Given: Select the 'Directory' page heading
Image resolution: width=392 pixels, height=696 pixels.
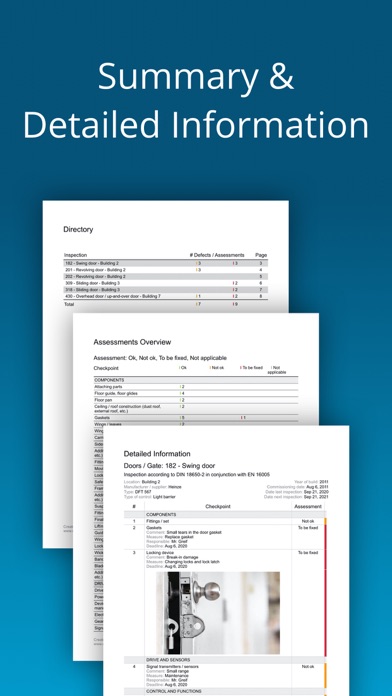Looking at the screenshot, I should pyautogui.click(x=78, y=229).
